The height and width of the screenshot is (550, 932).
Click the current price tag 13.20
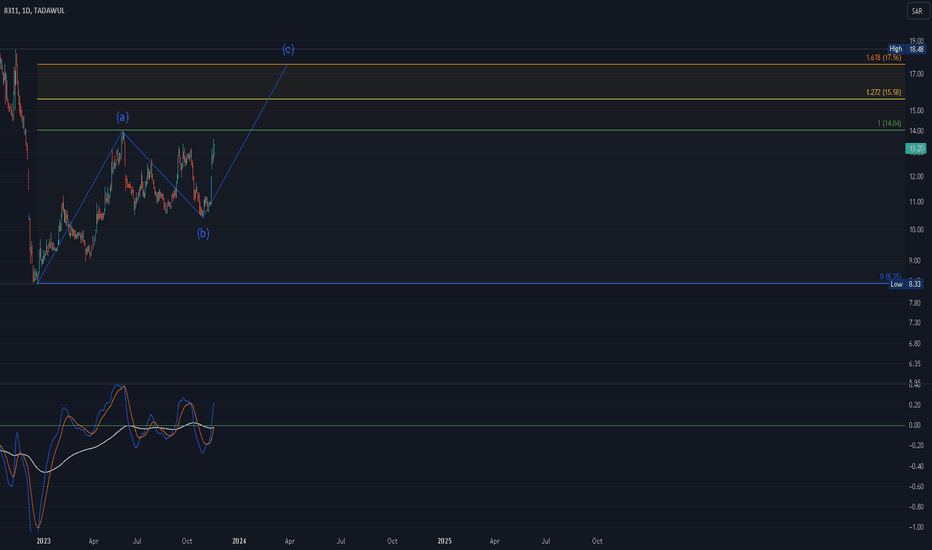[x=915, y=149]
